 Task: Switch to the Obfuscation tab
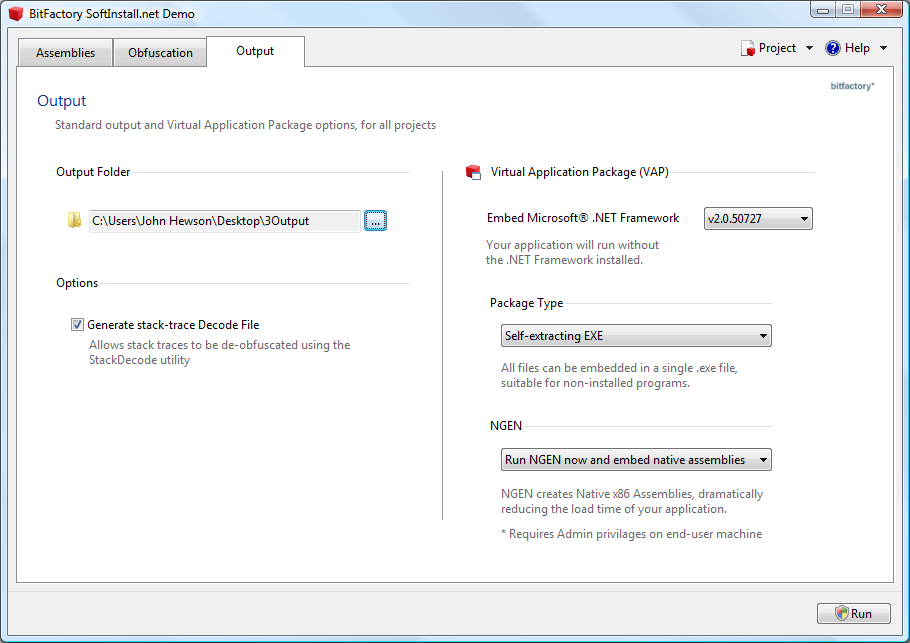pyautogui.click(x=160, y=53)
